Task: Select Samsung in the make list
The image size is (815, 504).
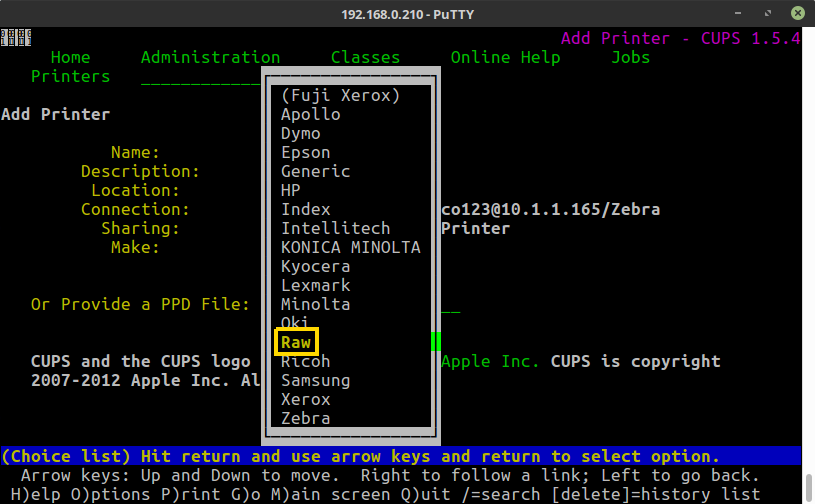Action: [315, 380]
